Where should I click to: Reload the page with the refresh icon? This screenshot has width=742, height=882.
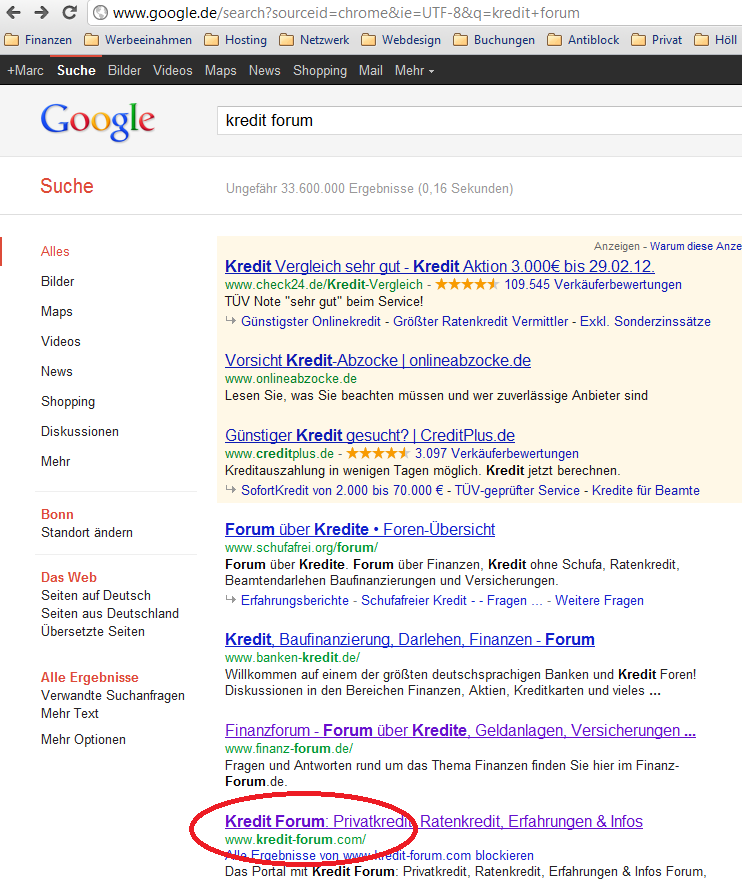click(x=69, y=12)
